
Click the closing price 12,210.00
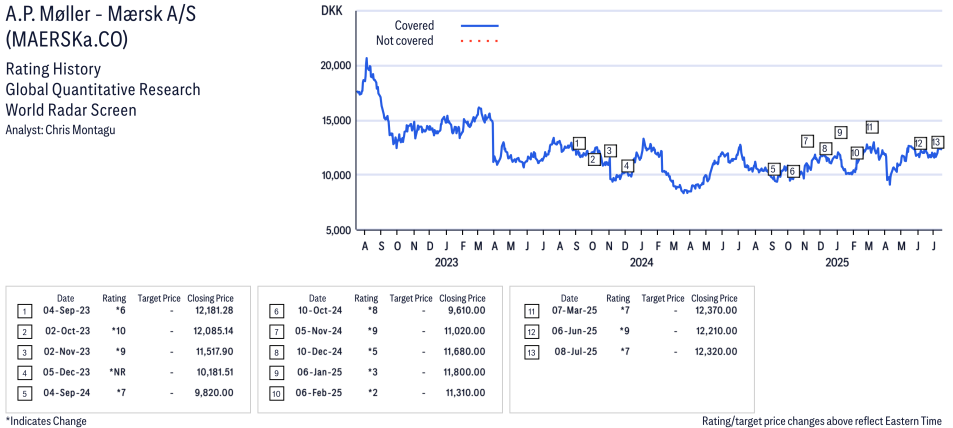[717, 331]
